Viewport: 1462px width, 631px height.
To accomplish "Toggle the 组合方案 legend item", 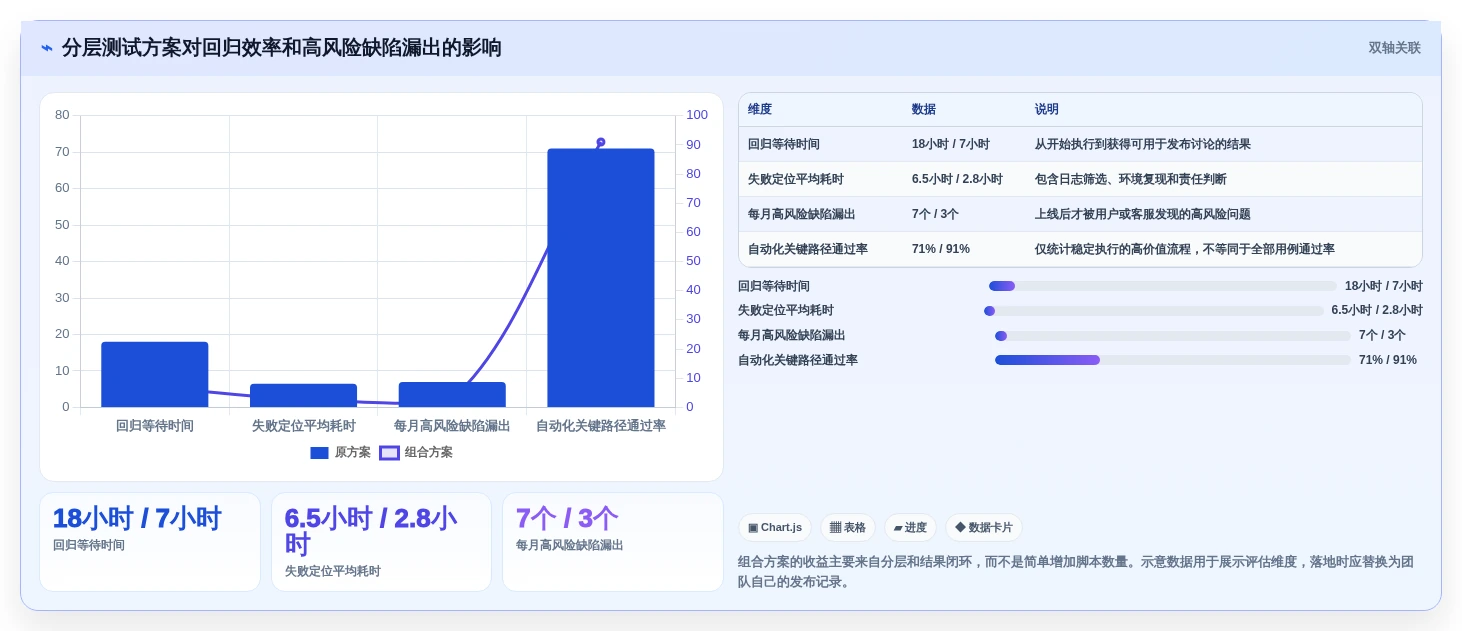I will tap(416, 453).
